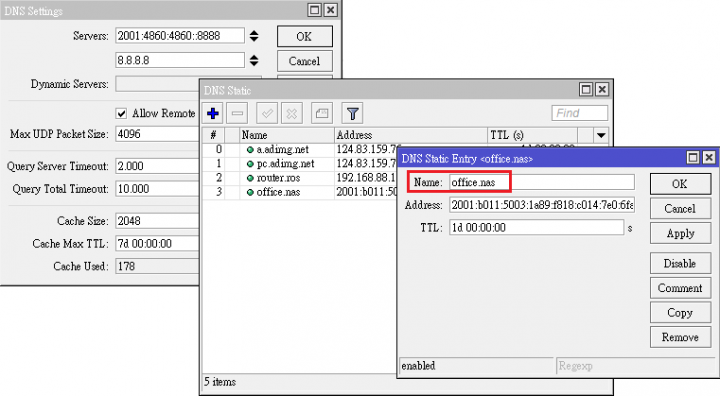Maximize the DNS Static window
The height and width of the screenshot is (396, 720).
coord(586,90)
